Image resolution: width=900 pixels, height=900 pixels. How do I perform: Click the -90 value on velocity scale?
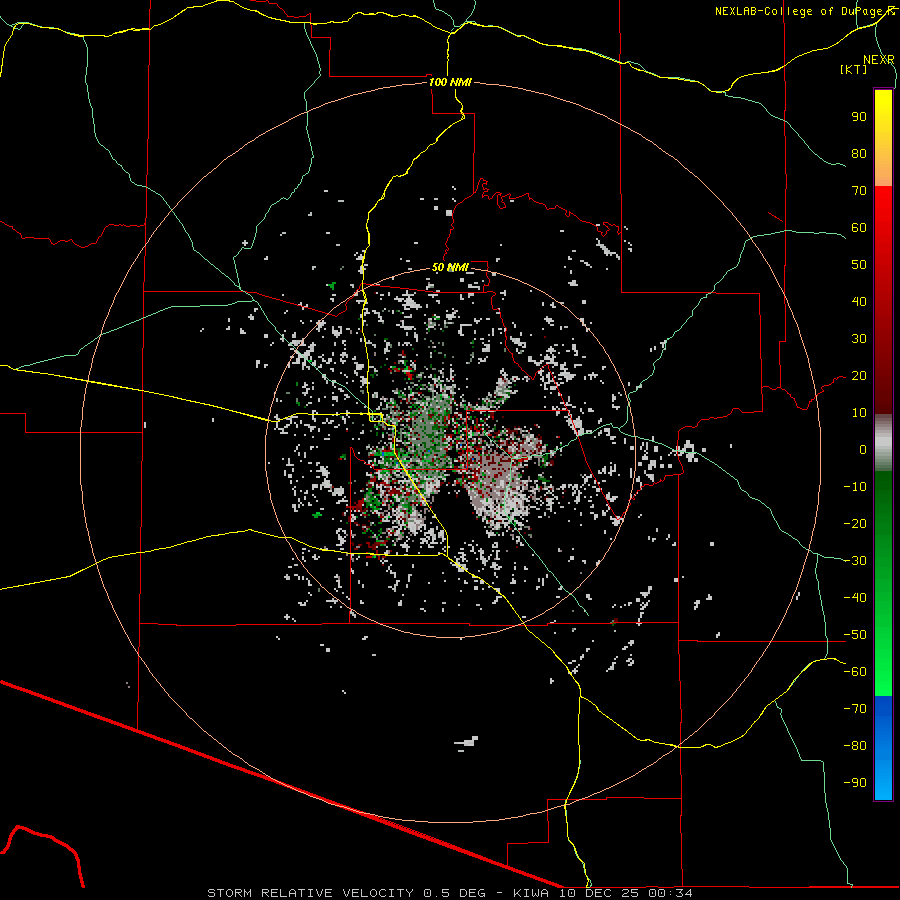coord(855,783)
